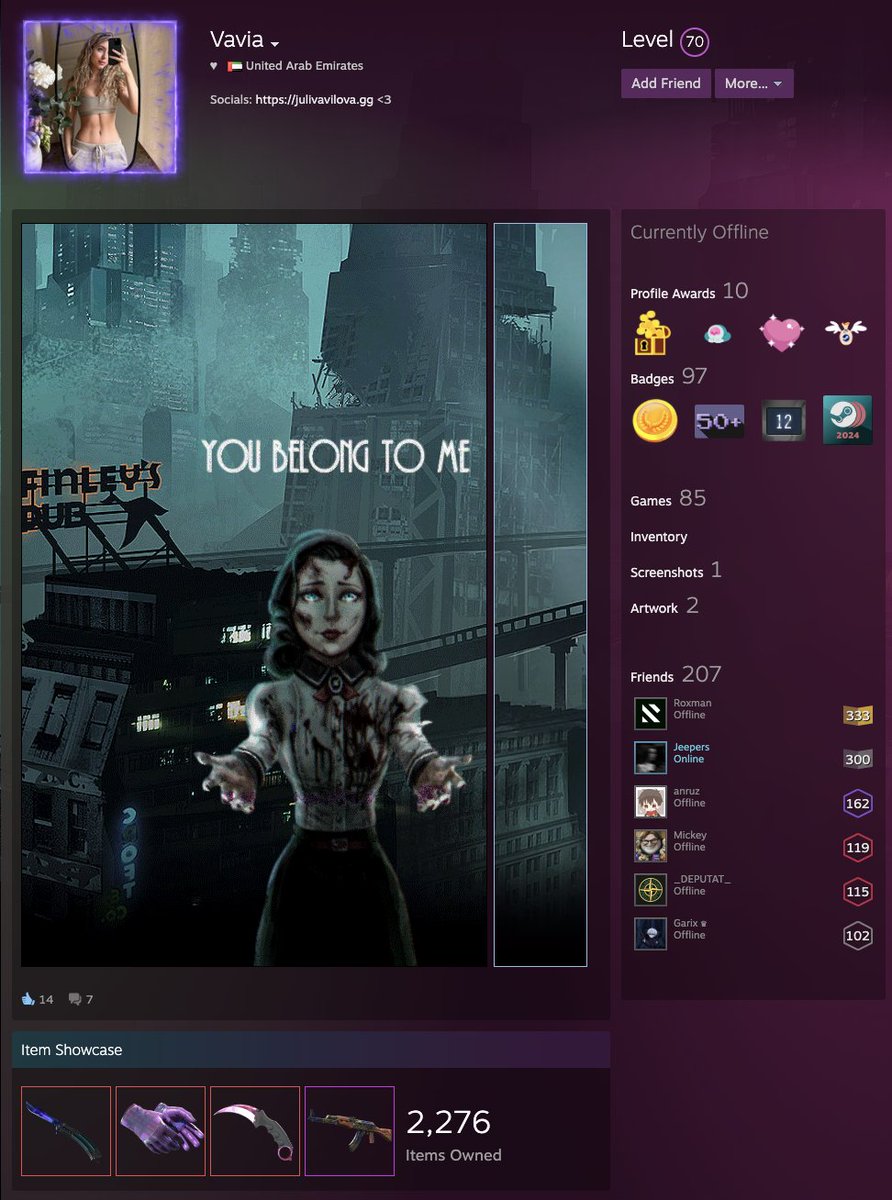Click the 12 years of service badge

pyautogui.click(x=783, y=422)
